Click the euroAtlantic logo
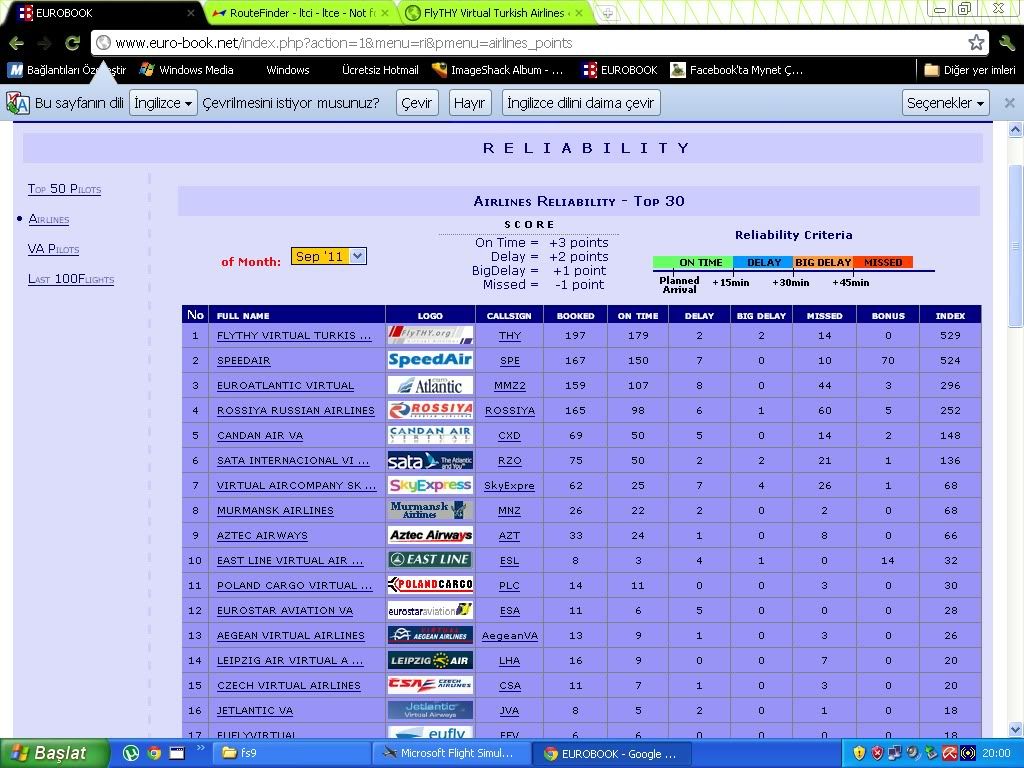The width and height of the screenshot is (1024, 768). click(x=430, y=385)
